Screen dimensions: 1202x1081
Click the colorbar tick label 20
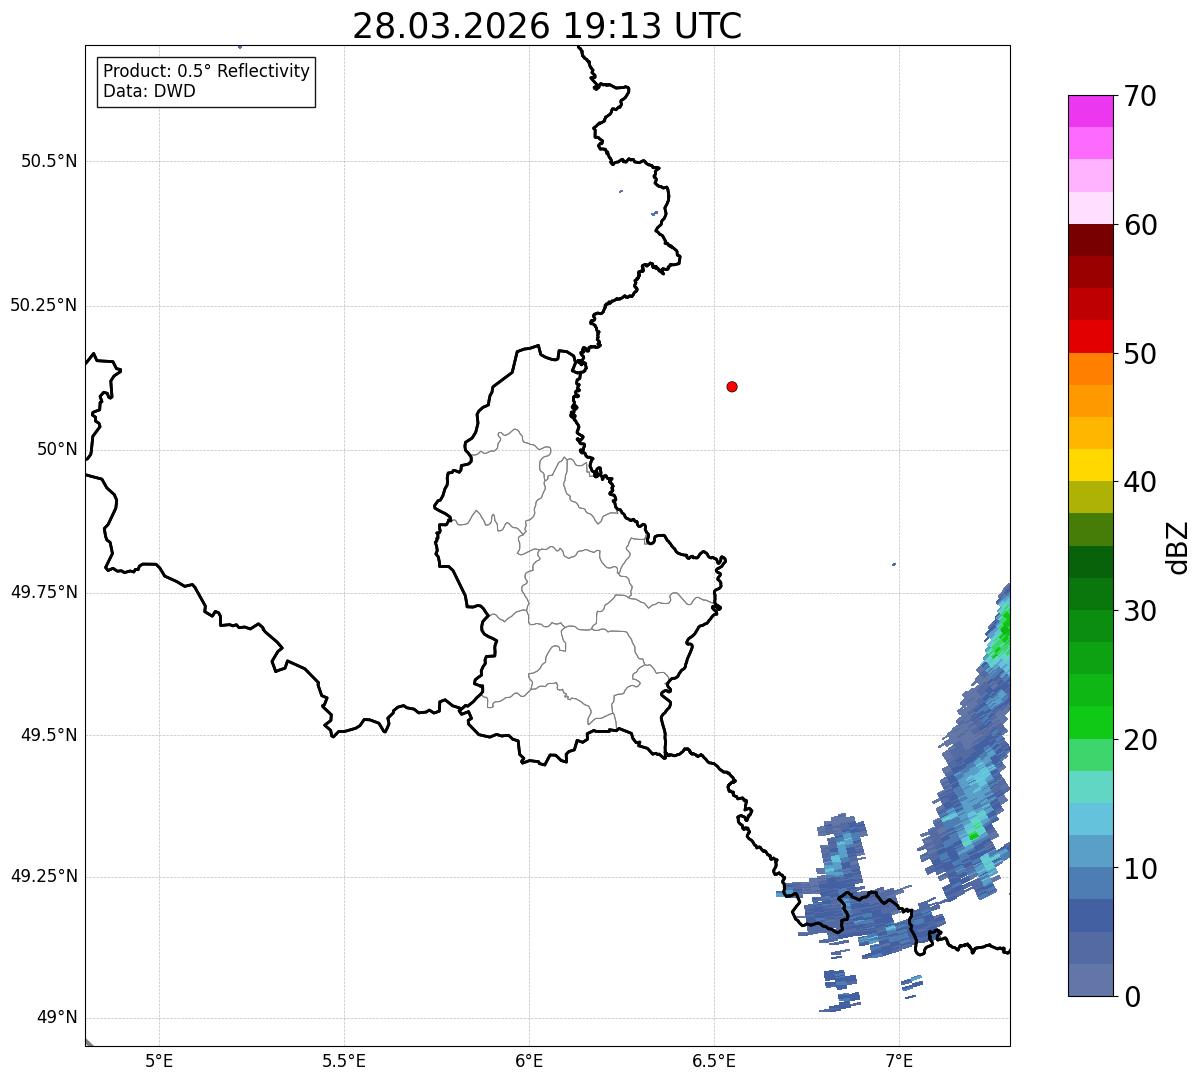click(x=1140, y=740)
